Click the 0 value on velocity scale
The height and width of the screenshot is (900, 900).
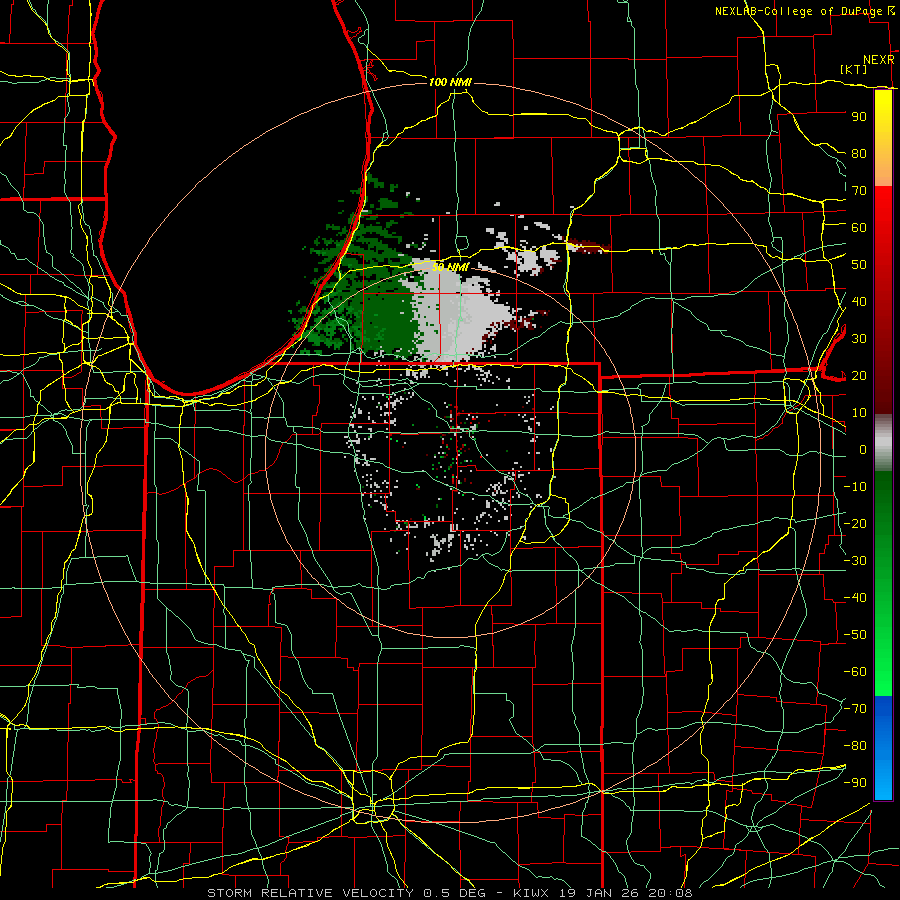coord(863,449)
